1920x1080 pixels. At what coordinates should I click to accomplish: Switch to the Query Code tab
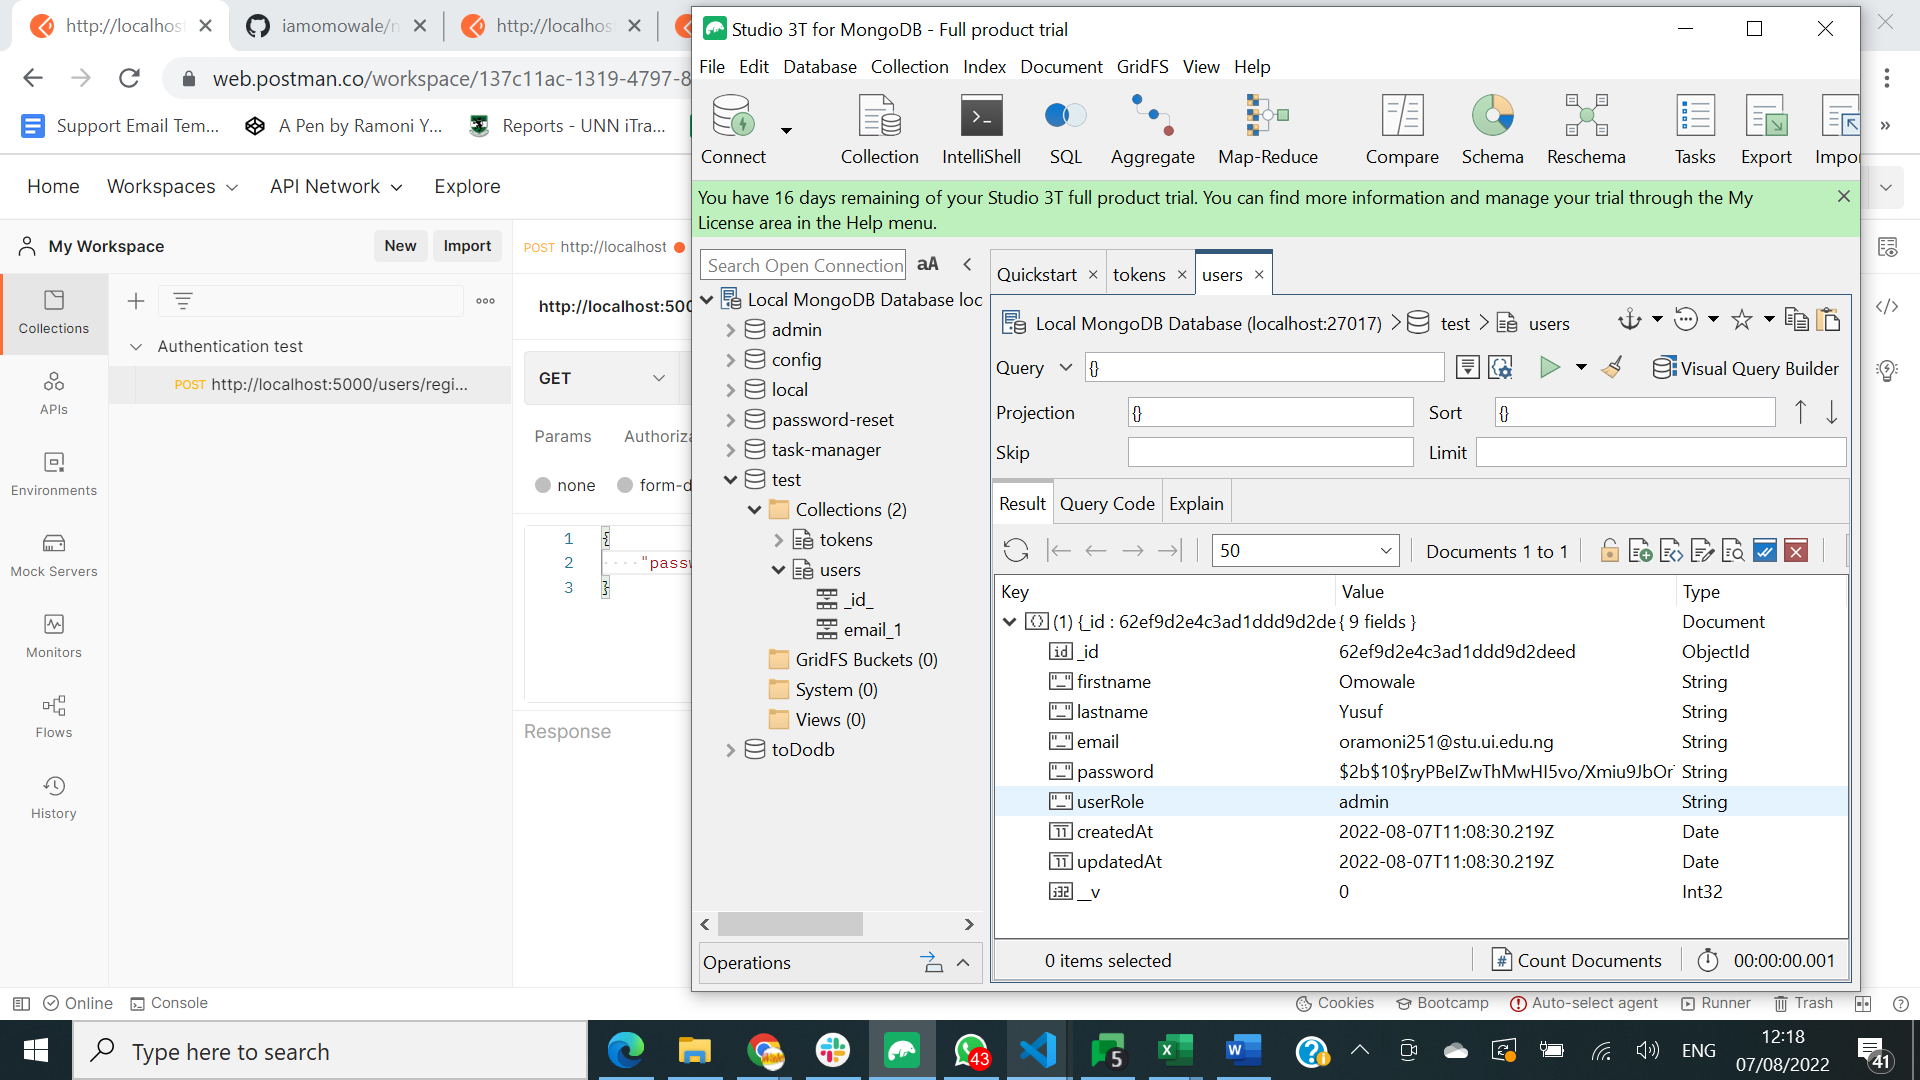1106,504
